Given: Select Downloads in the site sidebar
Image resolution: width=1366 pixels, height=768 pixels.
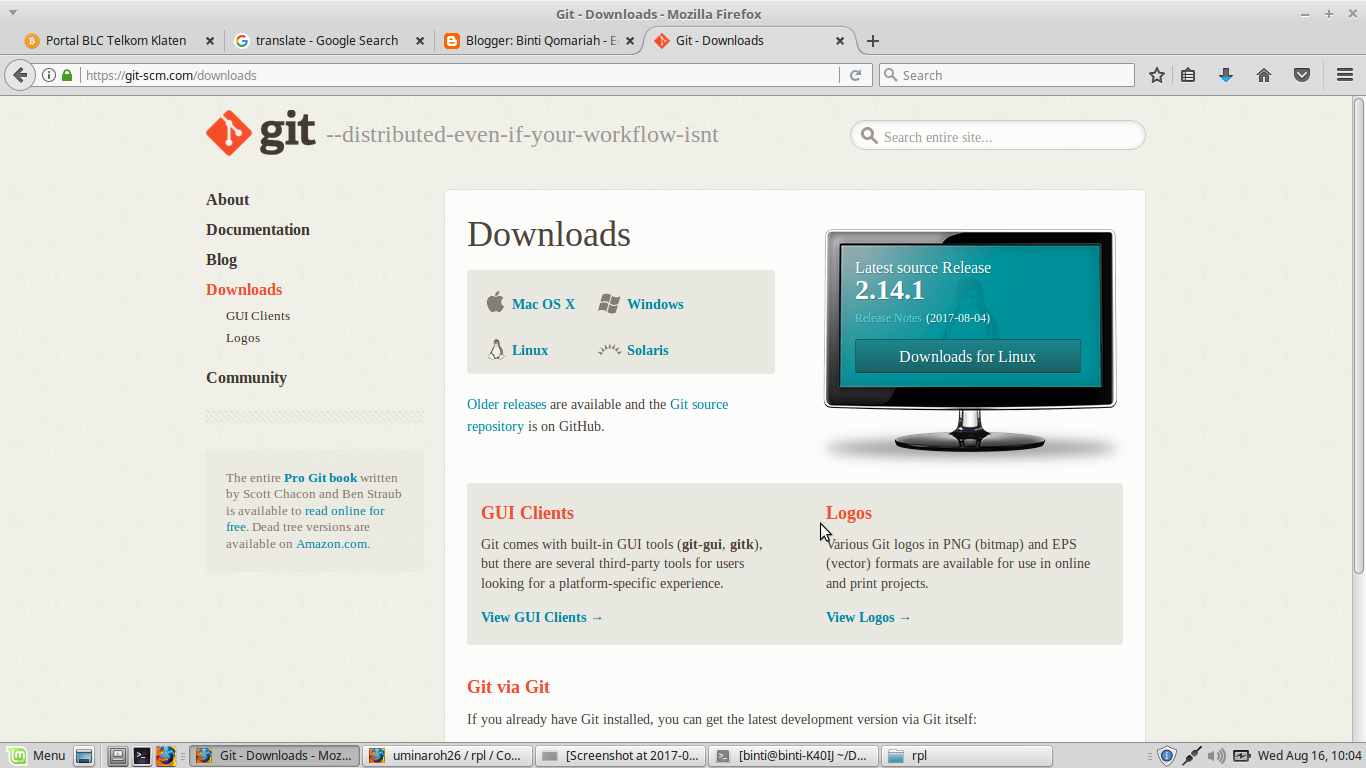Looking at the screenshot, I should (244, 290).
